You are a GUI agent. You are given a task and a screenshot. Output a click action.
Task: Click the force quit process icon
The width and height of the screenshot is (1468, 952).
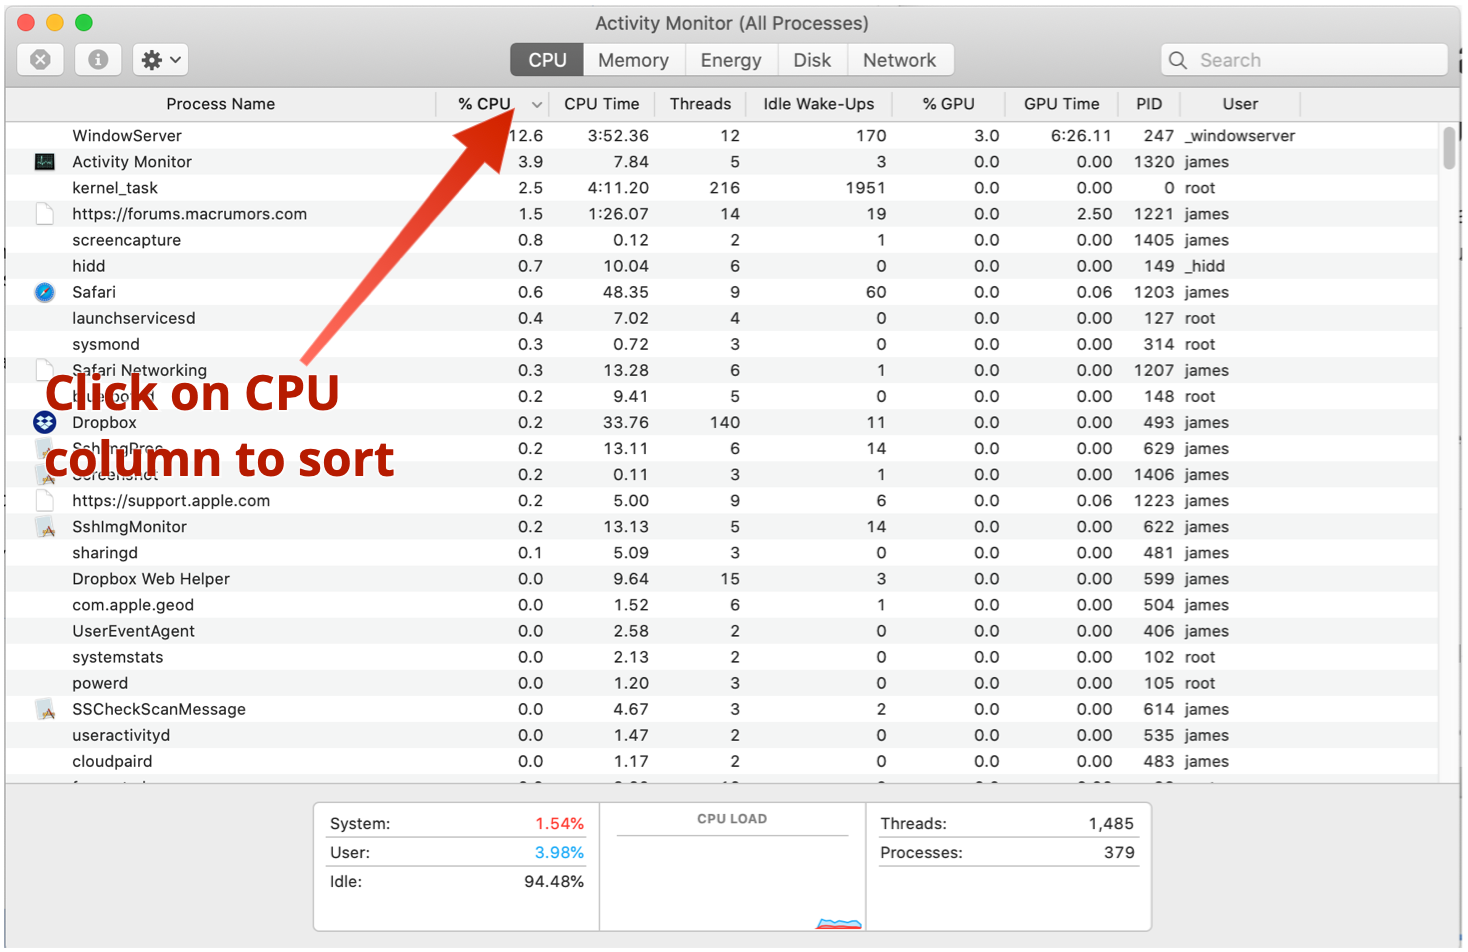click(41, 60)
